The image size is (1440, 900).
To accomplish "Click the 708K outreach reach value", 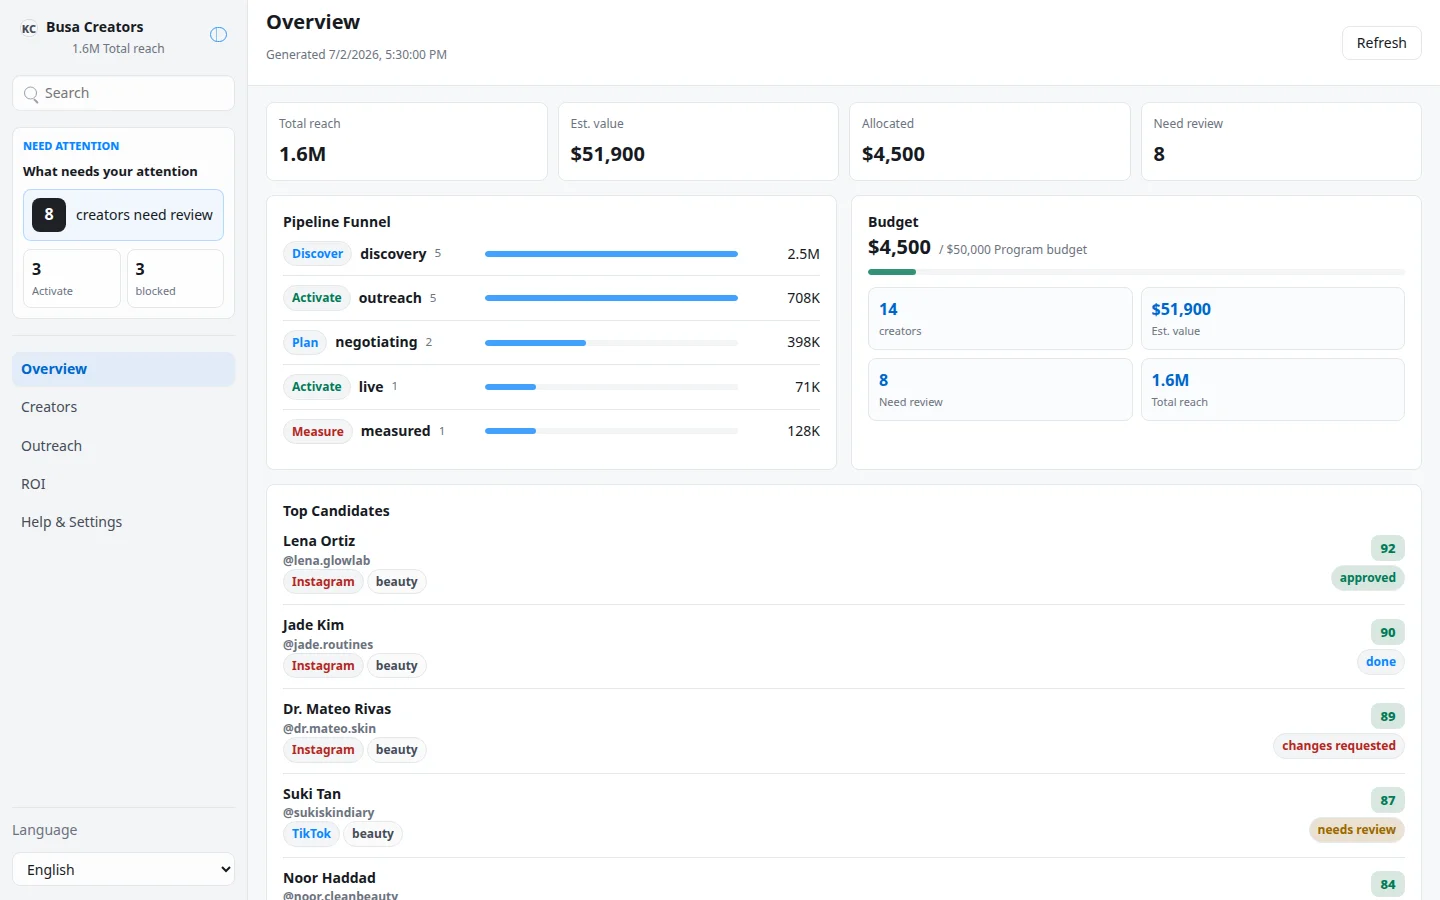I will tap(803, 298).
